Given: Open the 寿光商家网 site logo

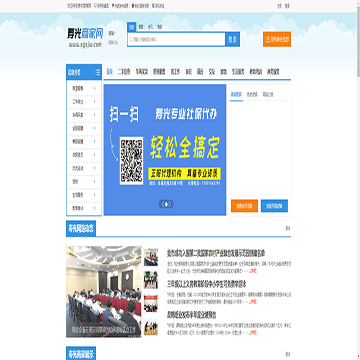Looking at the screenshot, I should [85, 38].
